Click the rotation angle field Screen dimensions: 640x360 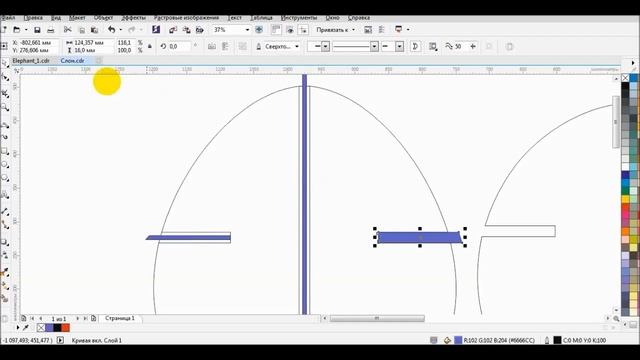click(180, 47)
